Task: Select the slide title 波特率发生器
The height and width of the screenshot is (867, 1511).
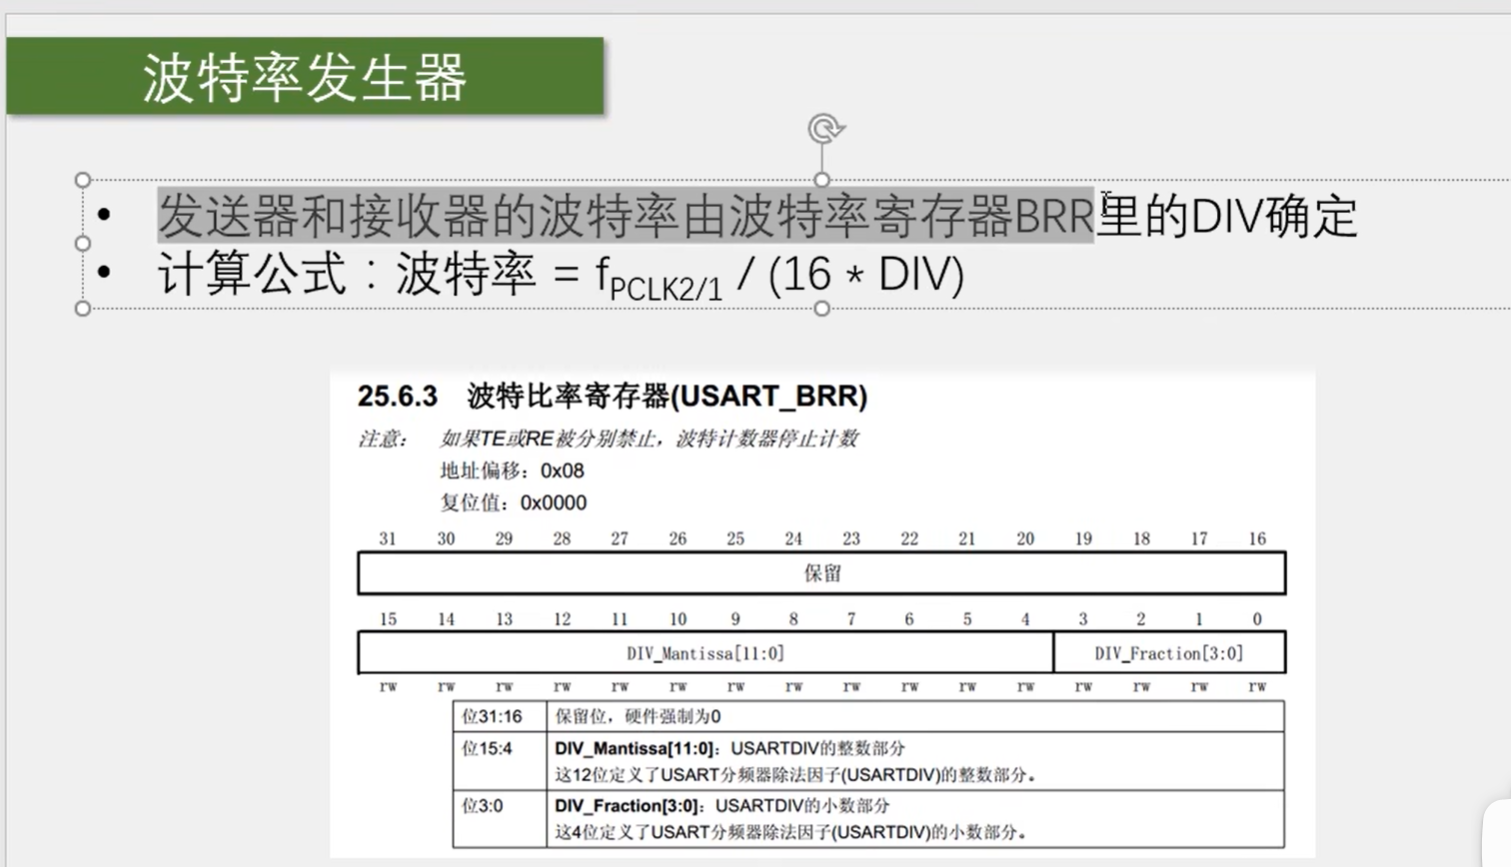Action: point(305,77)
